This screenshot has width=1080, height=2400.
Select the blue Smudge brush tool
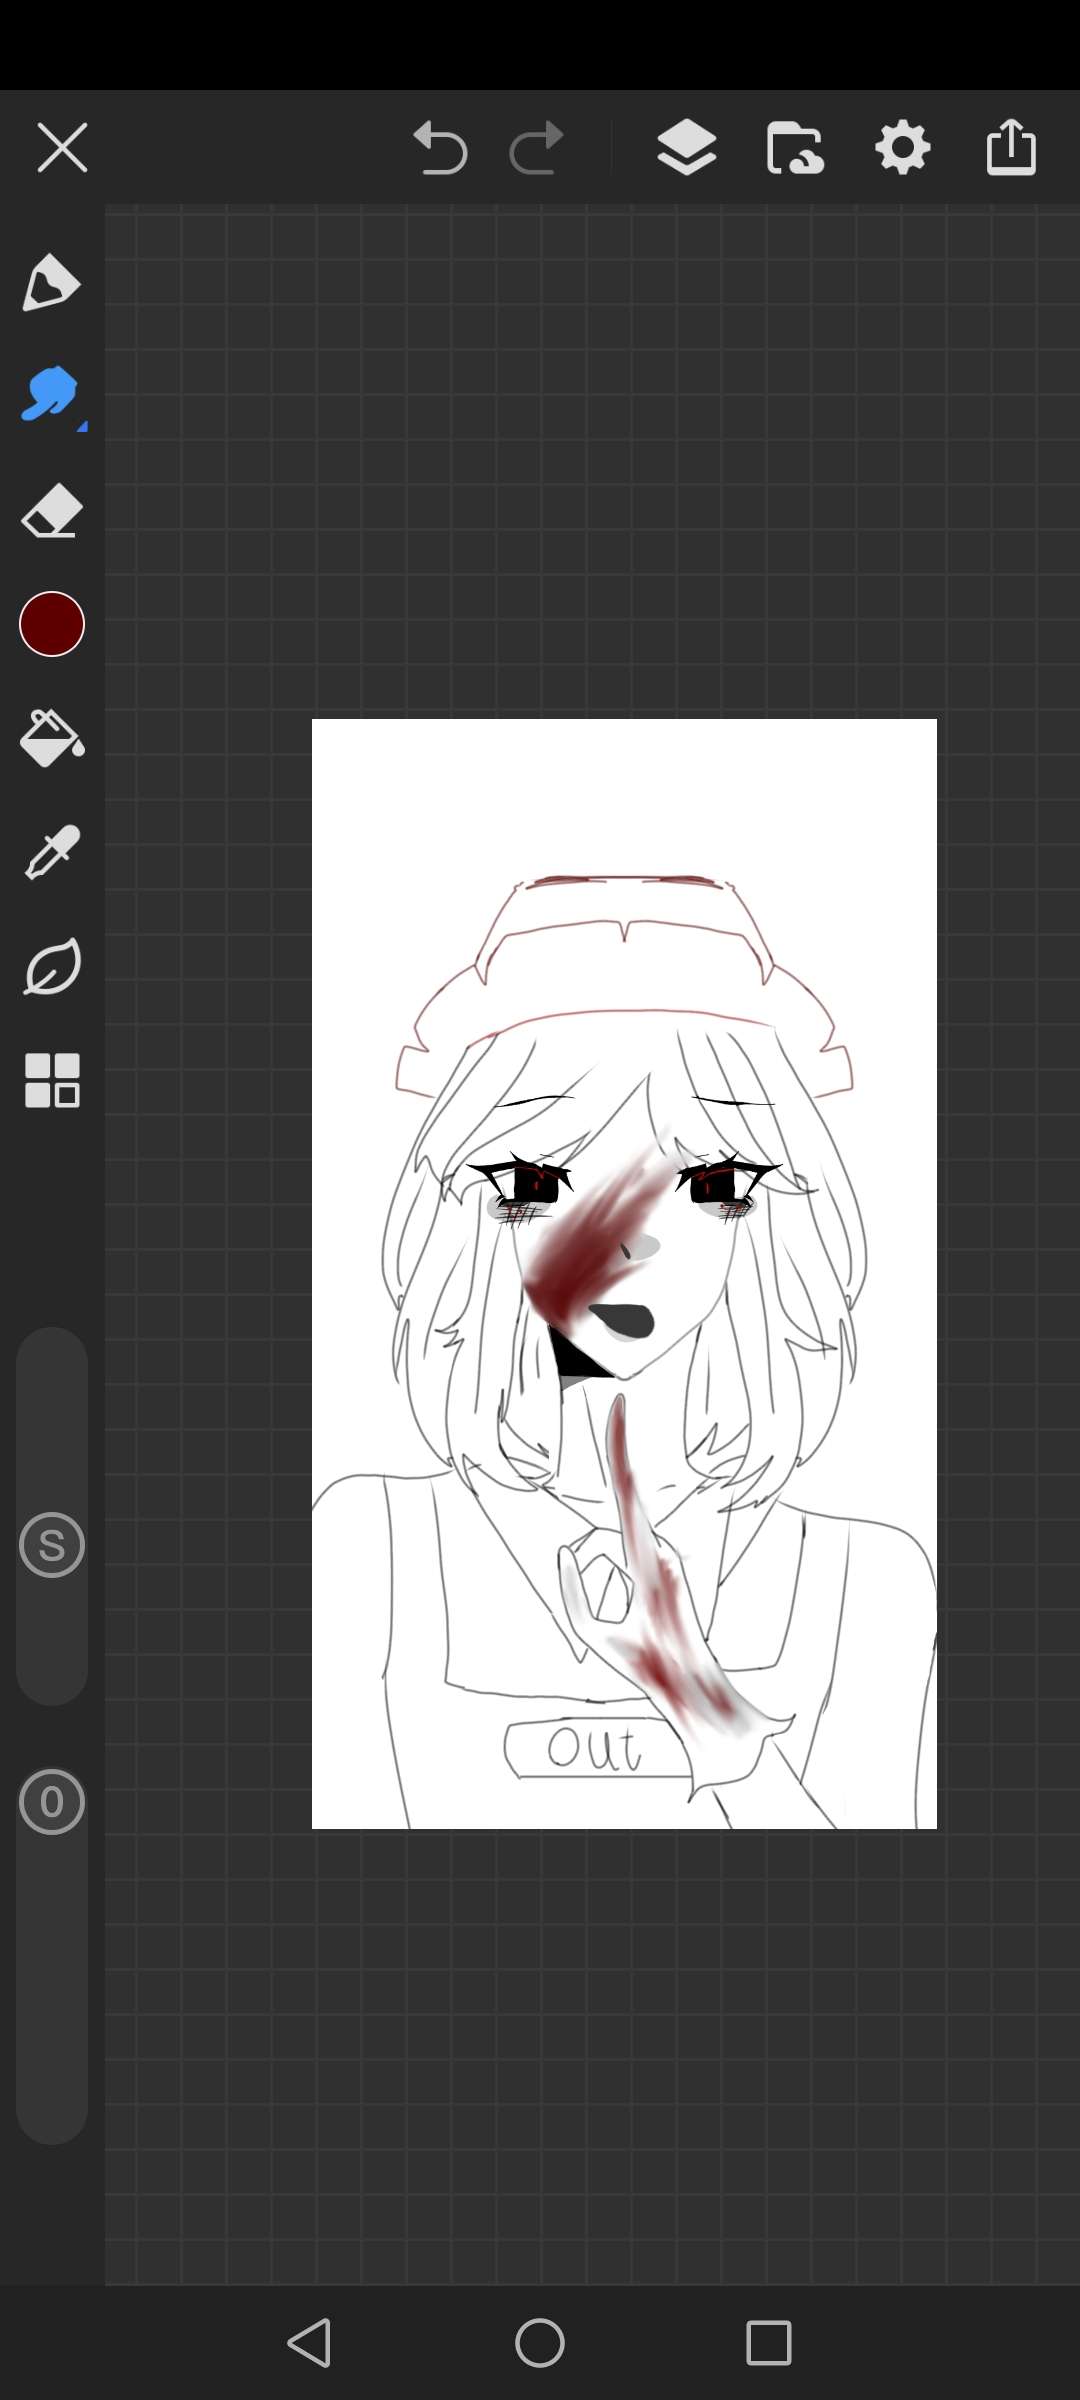click(x=50, y=395)
